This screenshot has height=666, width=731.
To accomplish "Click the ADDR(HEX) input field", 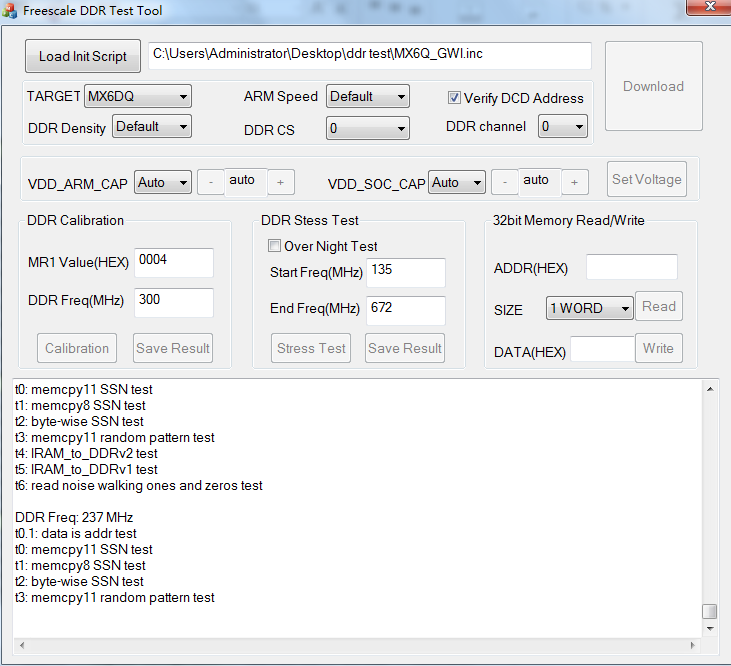I will tap(632, 267).
